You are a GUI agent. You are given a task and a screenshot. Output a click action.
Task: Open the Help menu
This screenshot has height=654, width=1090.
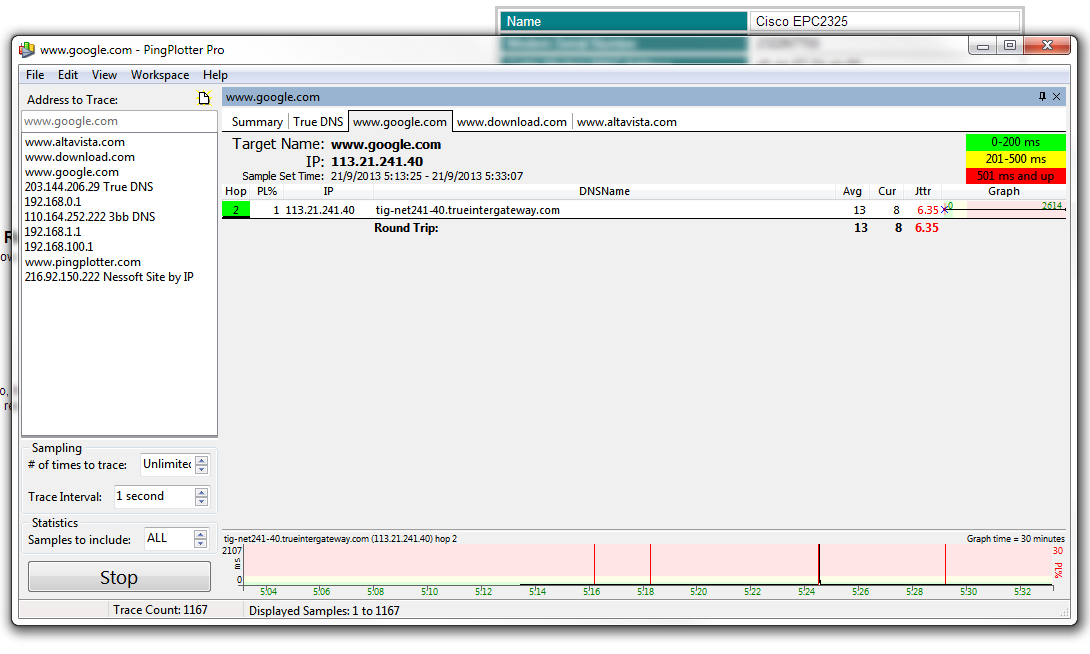click(x=215, y=74)
